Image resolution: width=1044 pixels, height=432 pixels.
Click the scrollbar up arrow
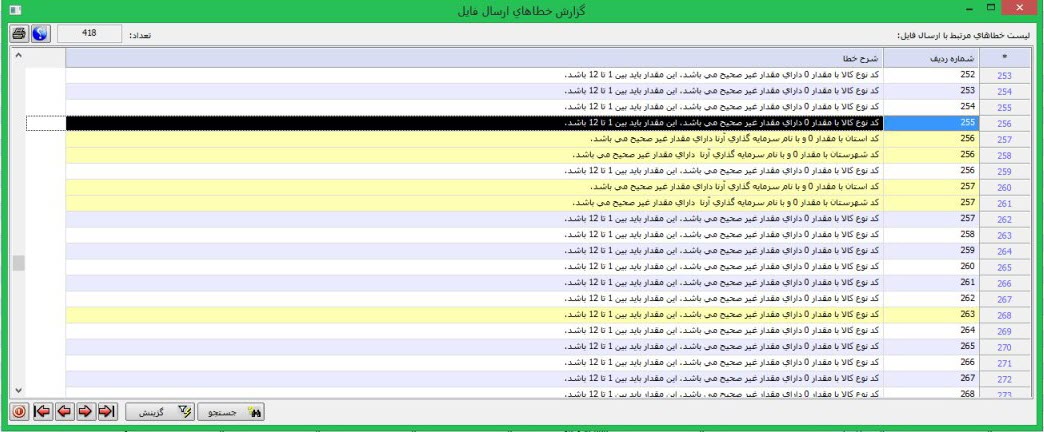19,56
